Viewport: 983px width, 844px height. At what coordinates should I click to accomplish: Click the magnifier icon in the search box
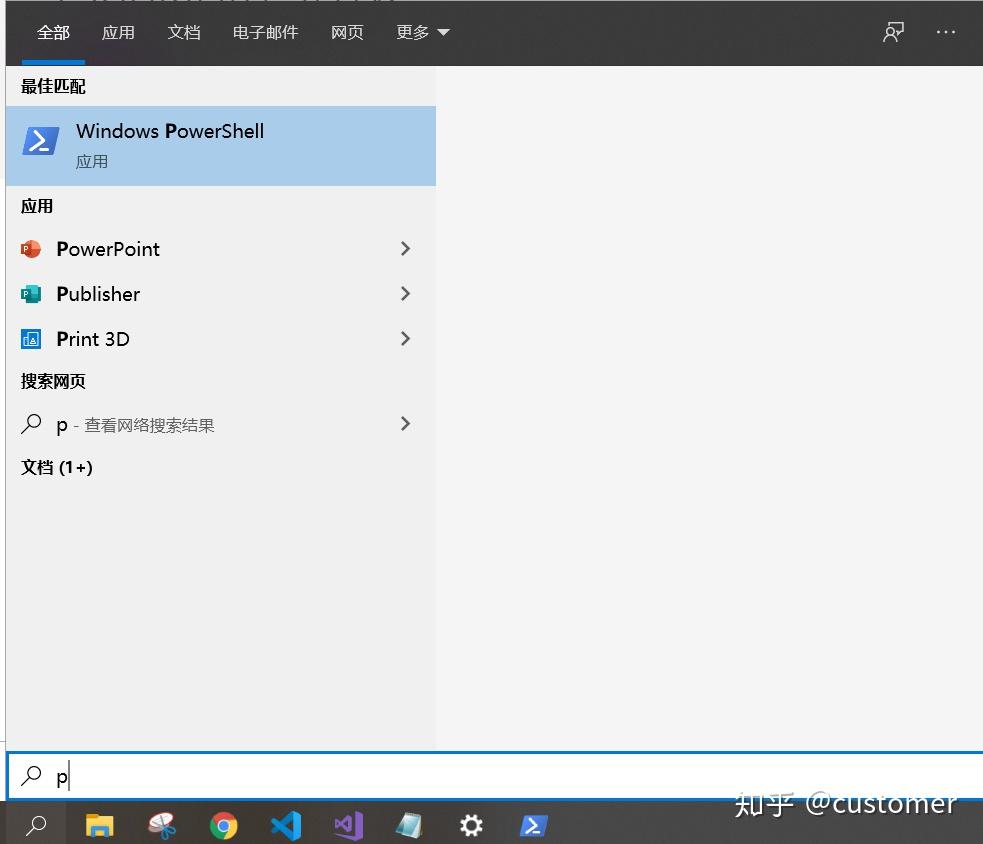(x=31, y=776)
